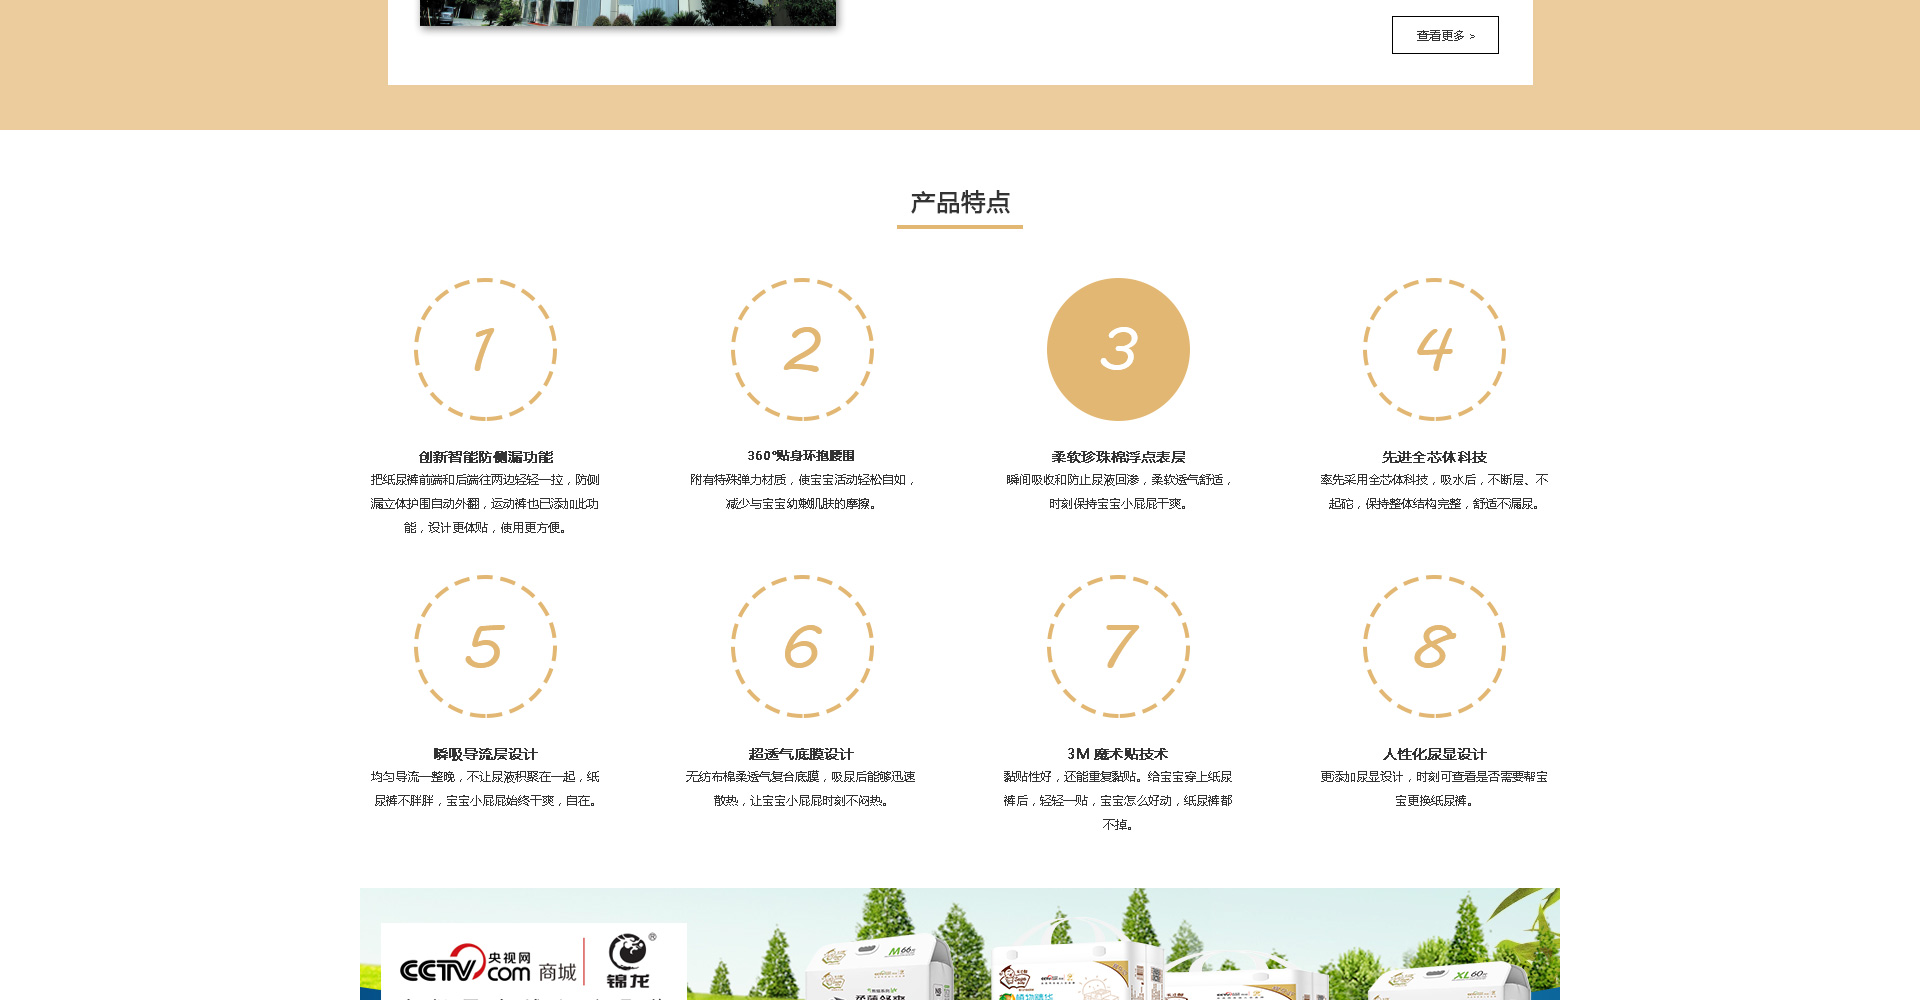
Task: Open the 创新智能防侧漏功能 feature title
Action: coord(485,457)
